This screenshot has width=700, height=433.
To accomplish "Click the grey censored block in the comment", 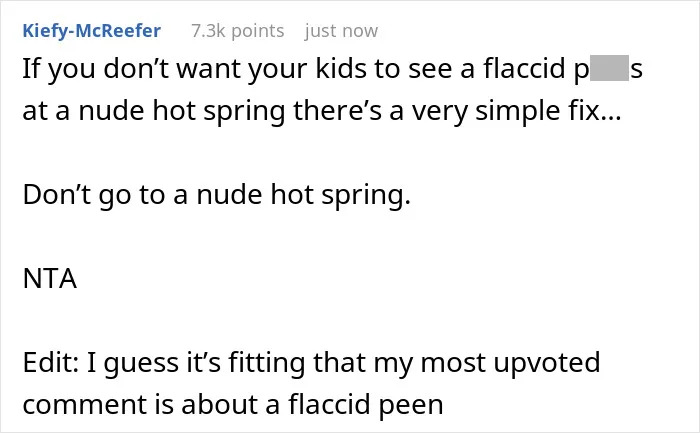I will click(609, 68).
